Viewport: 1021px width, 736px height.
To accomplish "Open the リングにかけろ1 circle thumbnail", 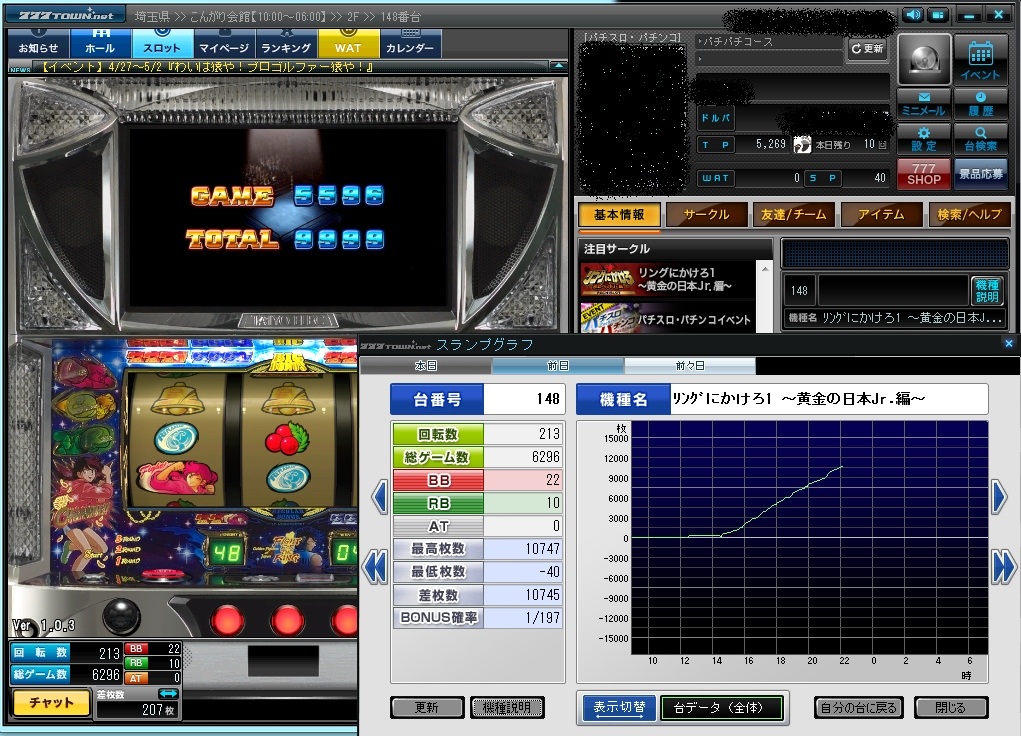I will tap(608, 280).
